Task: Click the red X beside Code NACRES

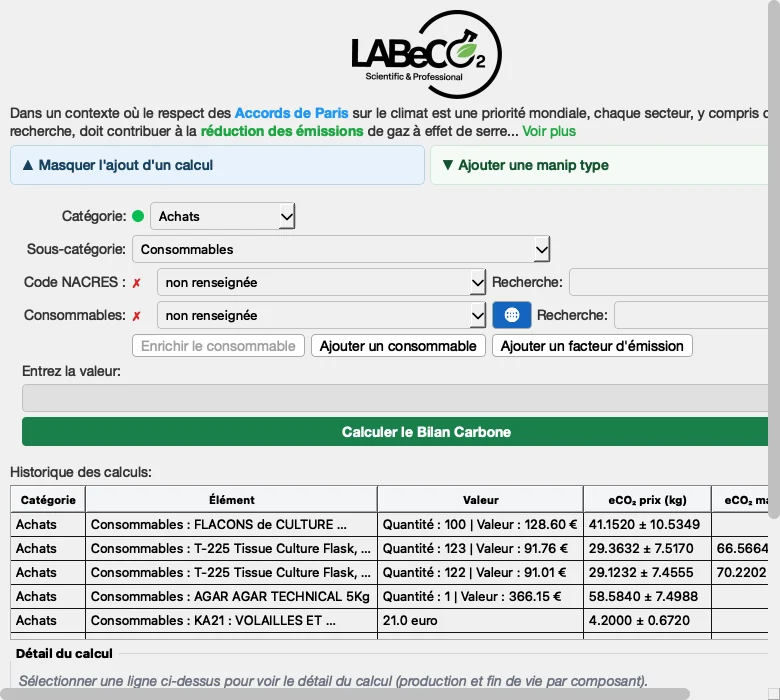Action: coord(136,283)
